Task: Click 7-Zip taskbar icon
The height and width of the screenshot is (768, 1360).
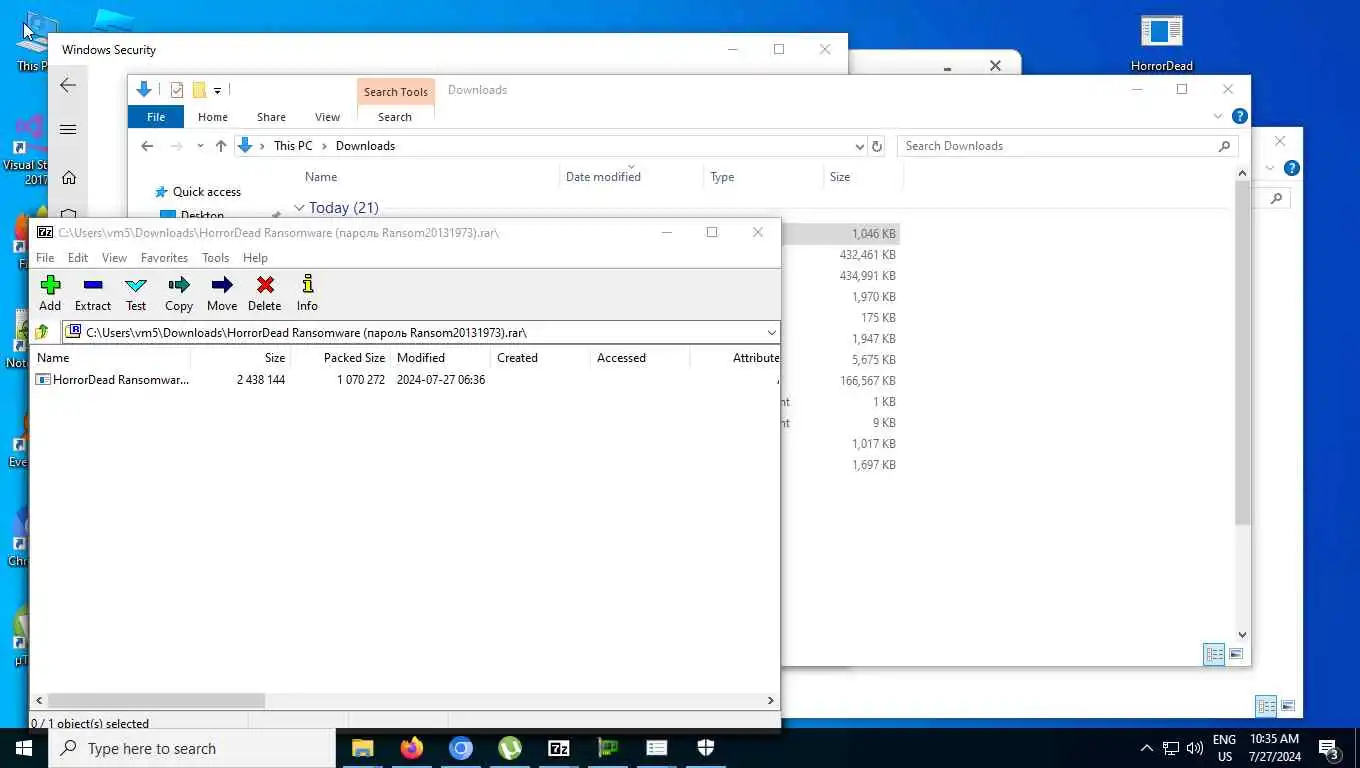Action: click(559, 748)
